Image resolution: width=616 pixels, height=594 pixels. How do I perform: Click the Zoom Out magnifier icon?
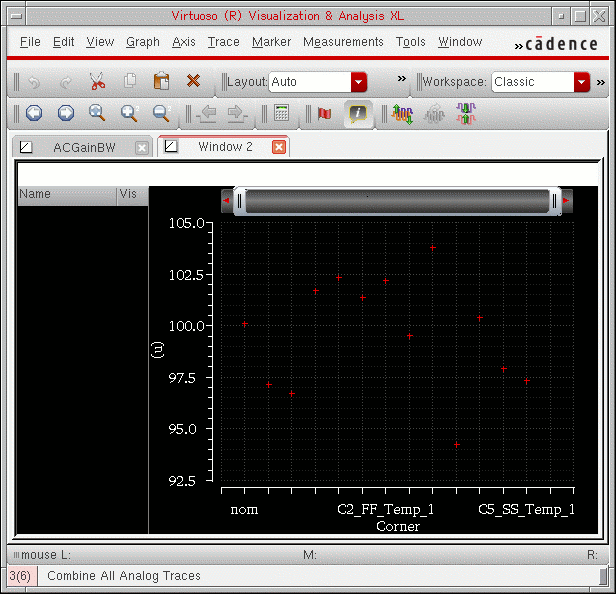click(x=161, y=114)
